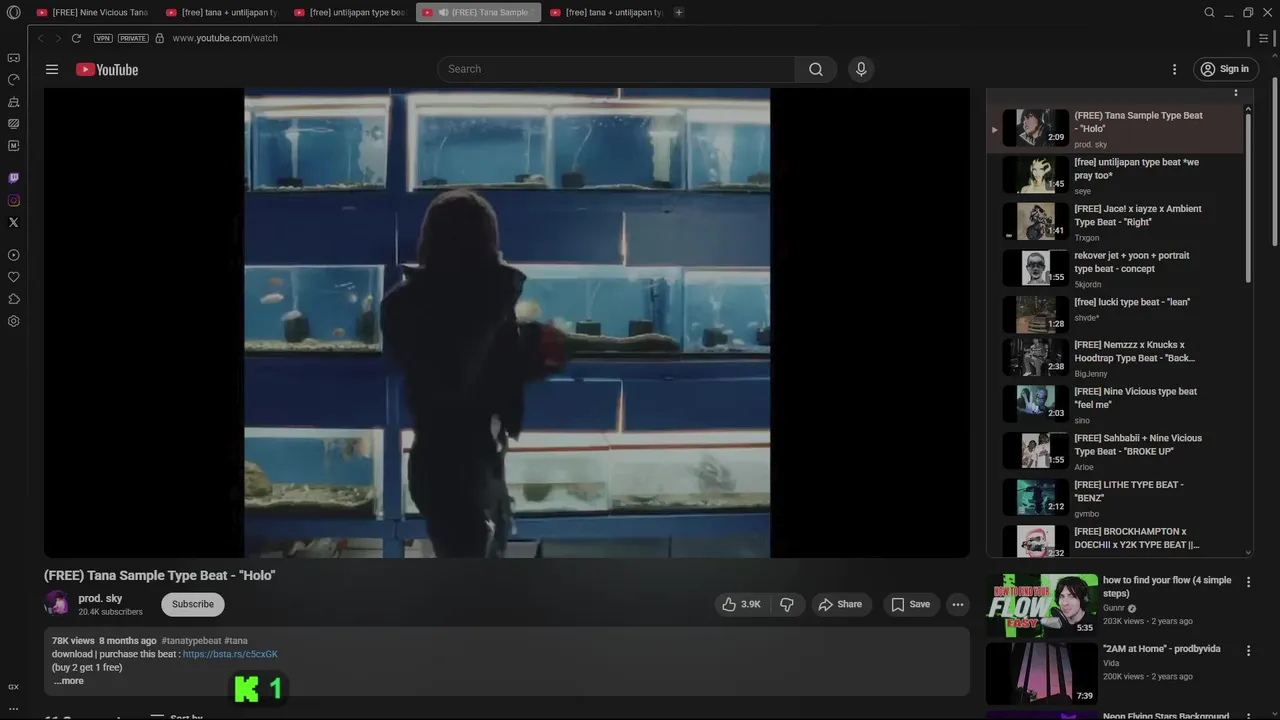Open prod. sky channel avatar
Screen dimensions: 1280x720
tap(57, 603)
